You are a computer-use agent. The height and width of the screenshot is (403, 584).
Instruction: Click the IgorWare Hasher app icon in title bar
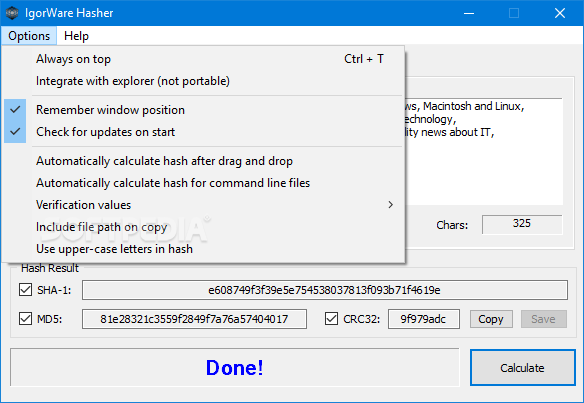click(x=12, y=13)
